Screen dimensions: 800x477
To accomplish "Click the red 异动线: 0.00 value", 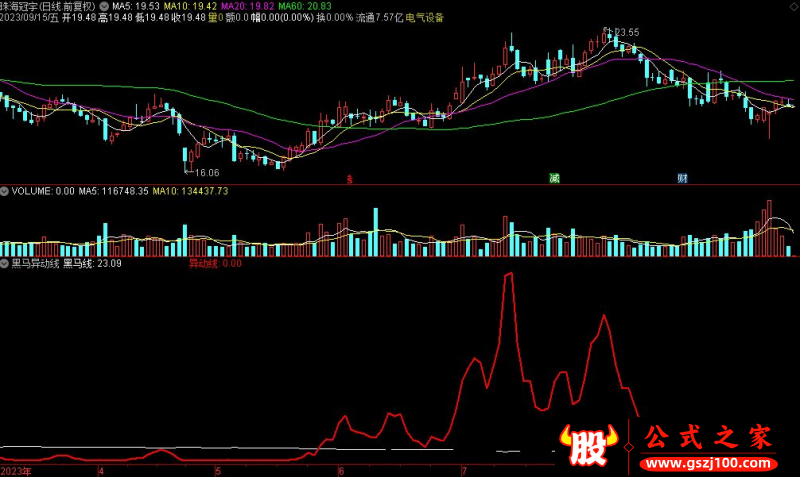I will pos(215,264).
